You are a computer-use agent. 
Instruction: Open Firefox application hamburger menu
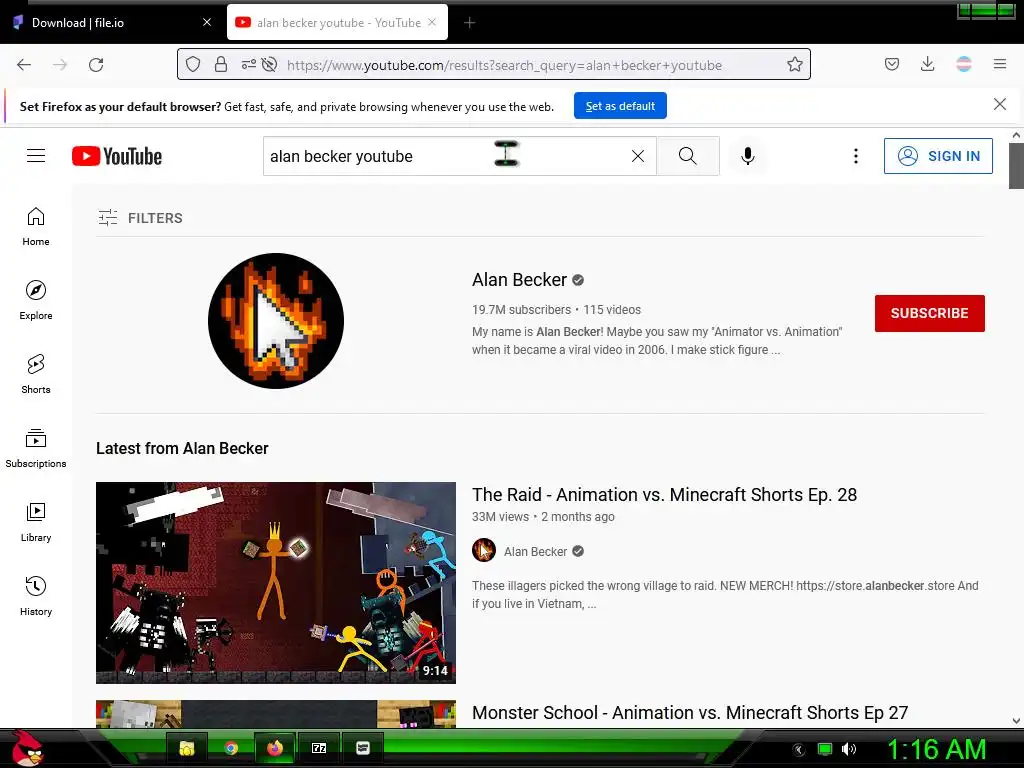(x=1000, y=64)
